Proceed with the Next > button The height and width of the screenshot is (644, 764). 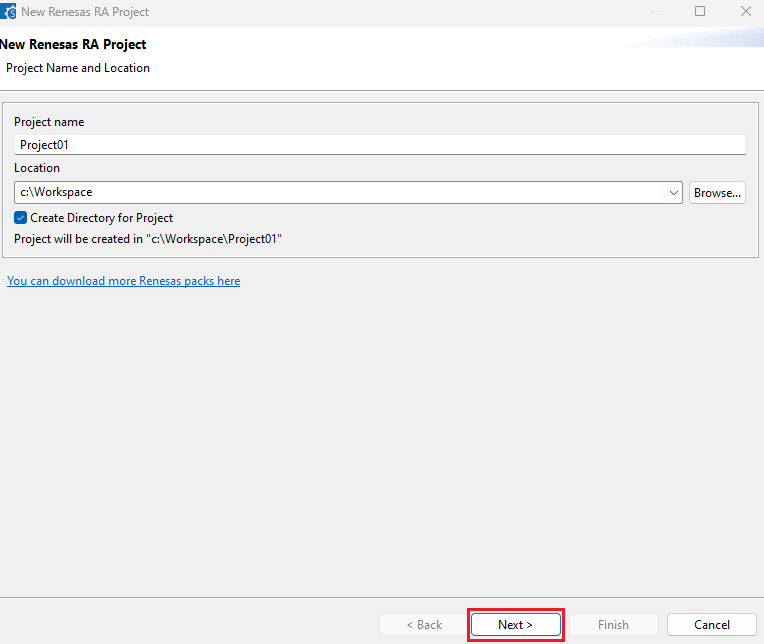(516, 625)
